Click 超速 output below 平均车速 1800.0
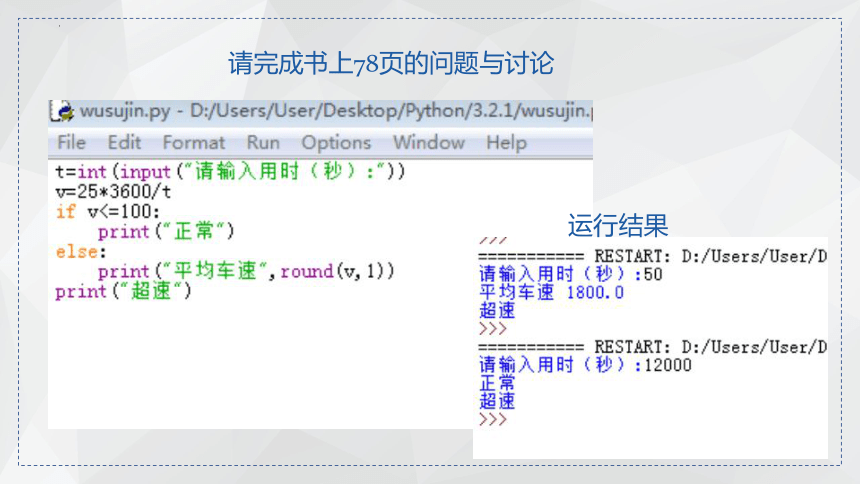 497,311
